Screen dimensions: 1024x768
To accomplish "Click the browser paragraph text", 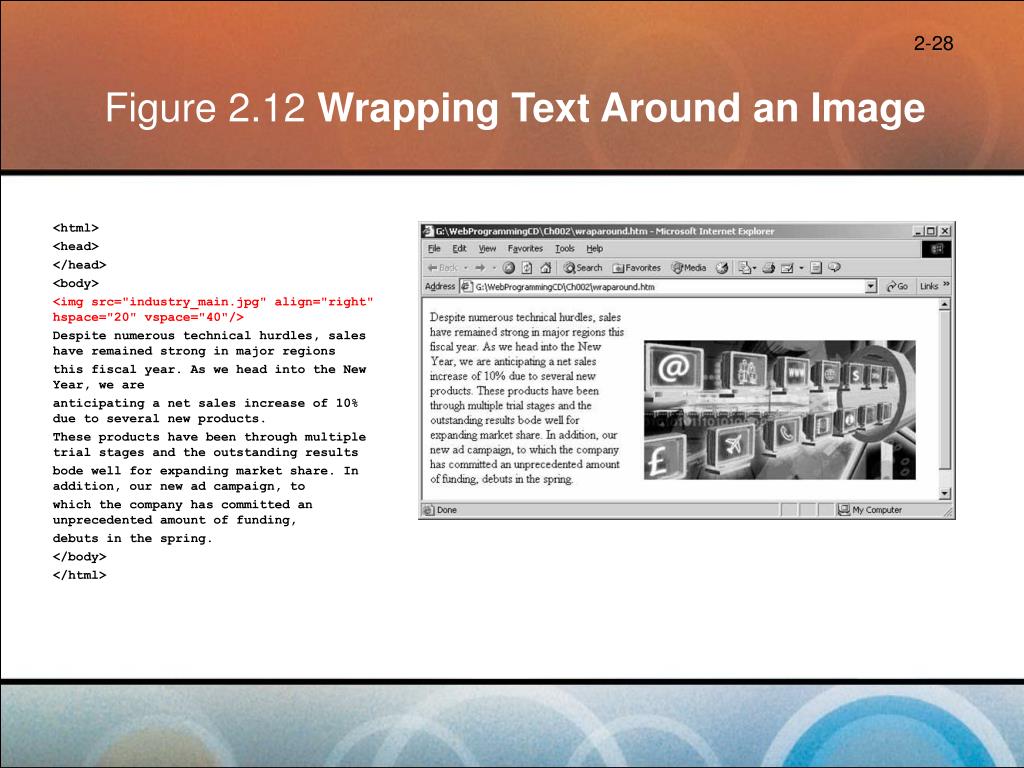I will 527,398.
